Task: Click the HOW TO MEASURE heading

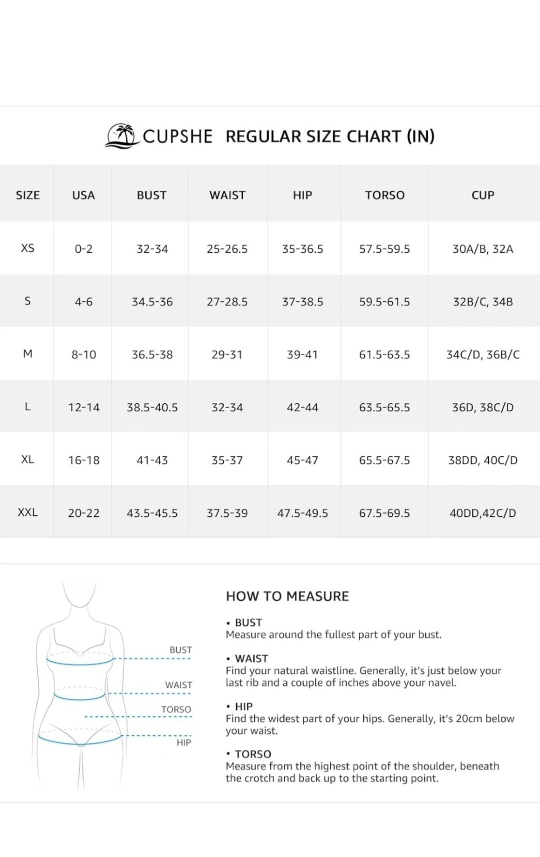Action: (287, 596)
